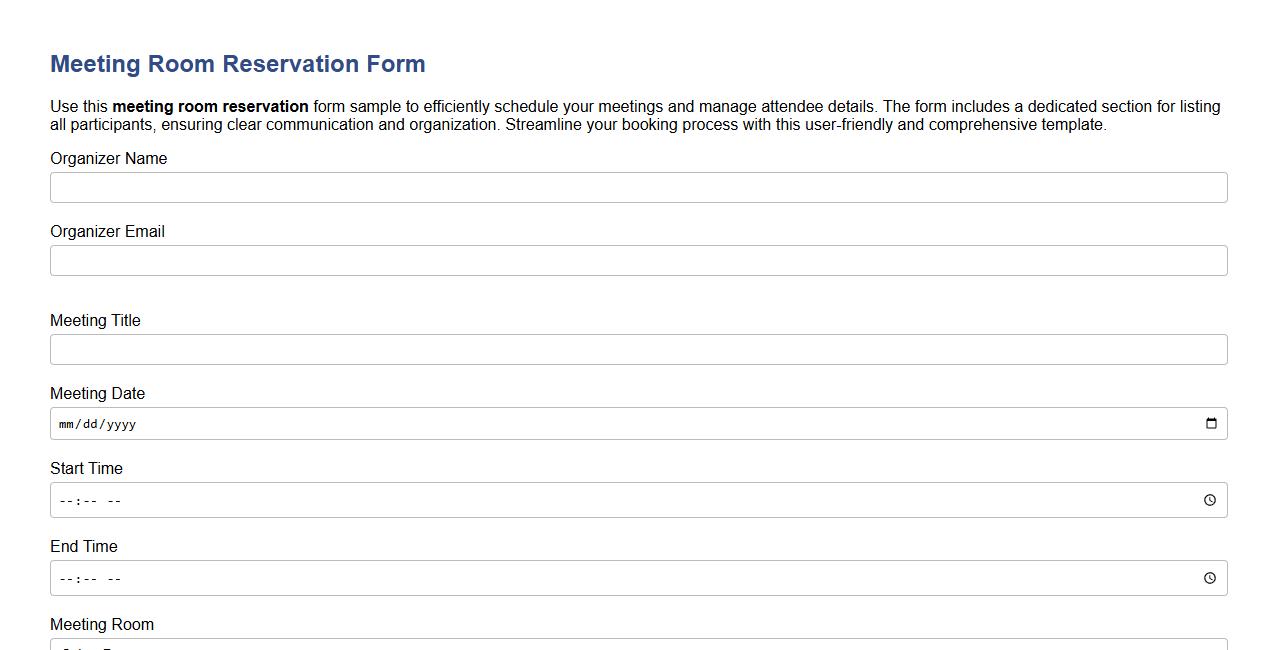
Task: Click the mm segment in Meeting Date
Action: pos(67,423)
